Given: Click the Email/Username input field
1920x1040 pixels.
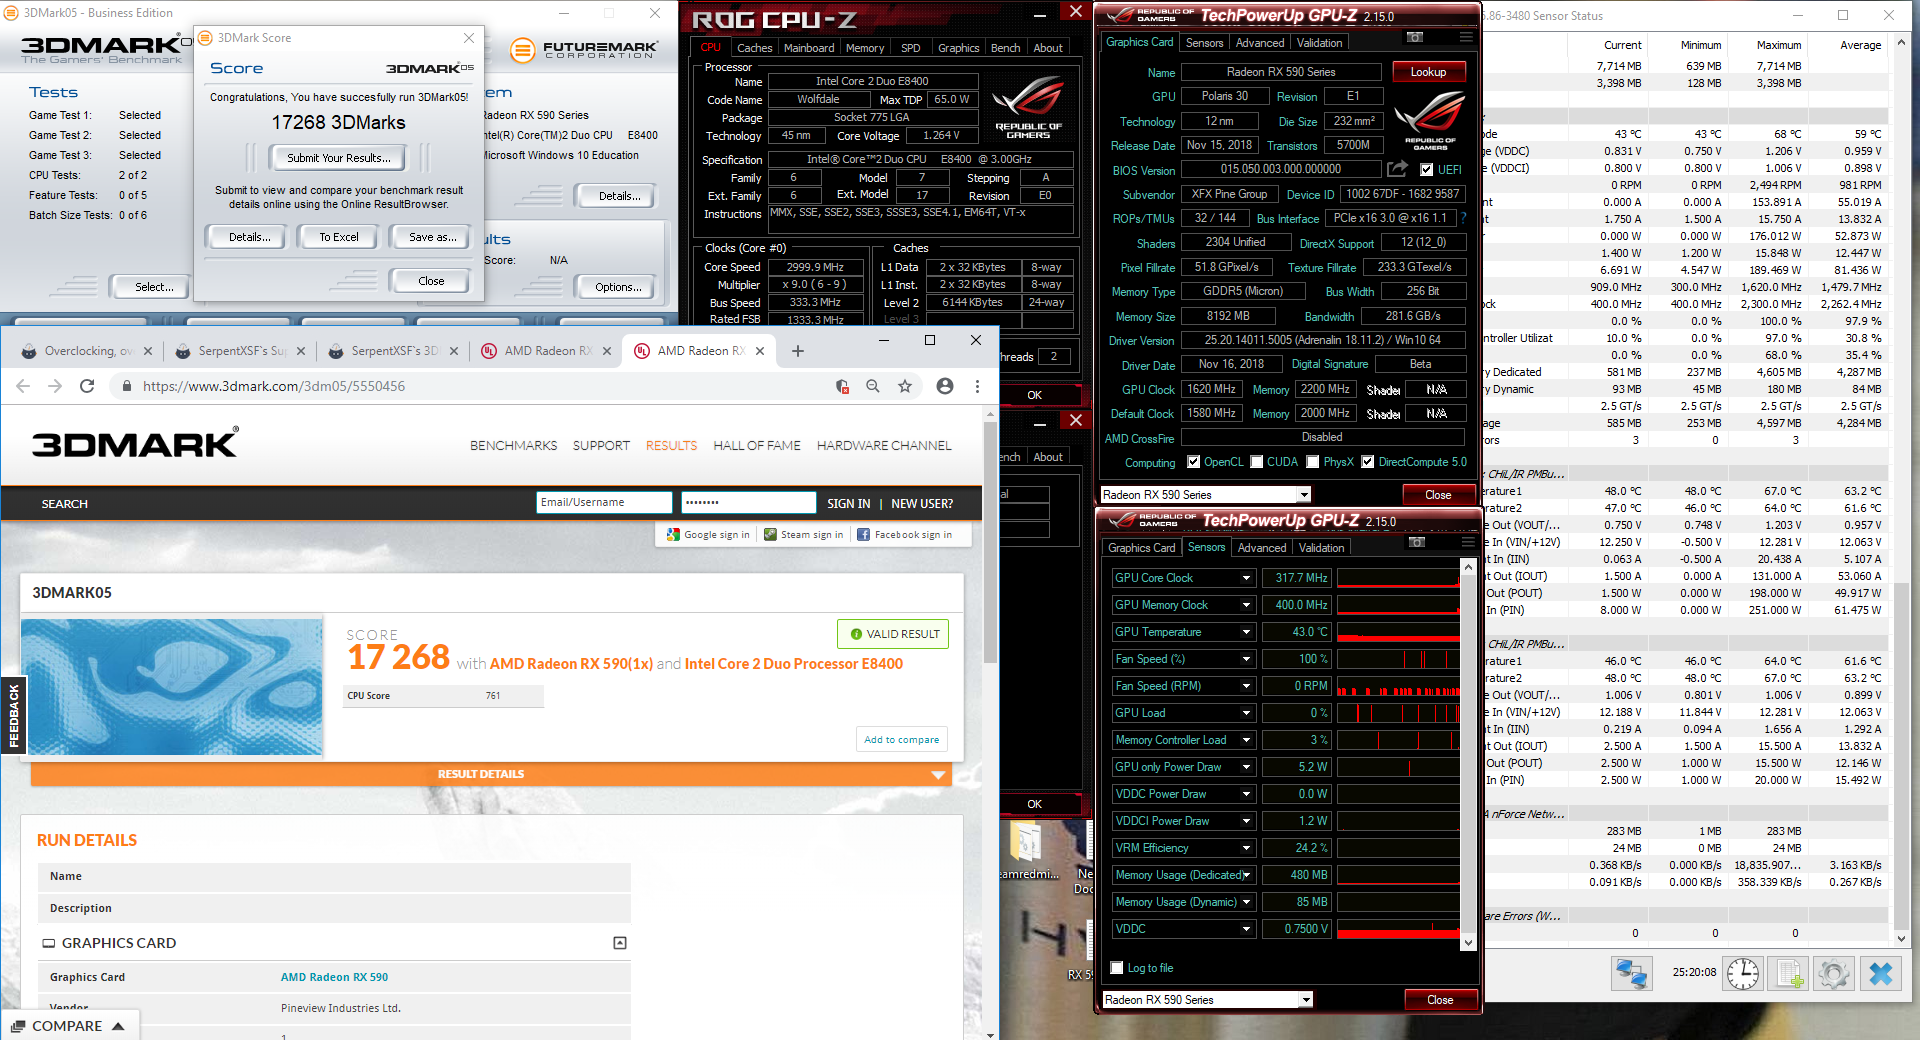Looking at the screenshot, I should pyautogui.click(x=604, y=502).
